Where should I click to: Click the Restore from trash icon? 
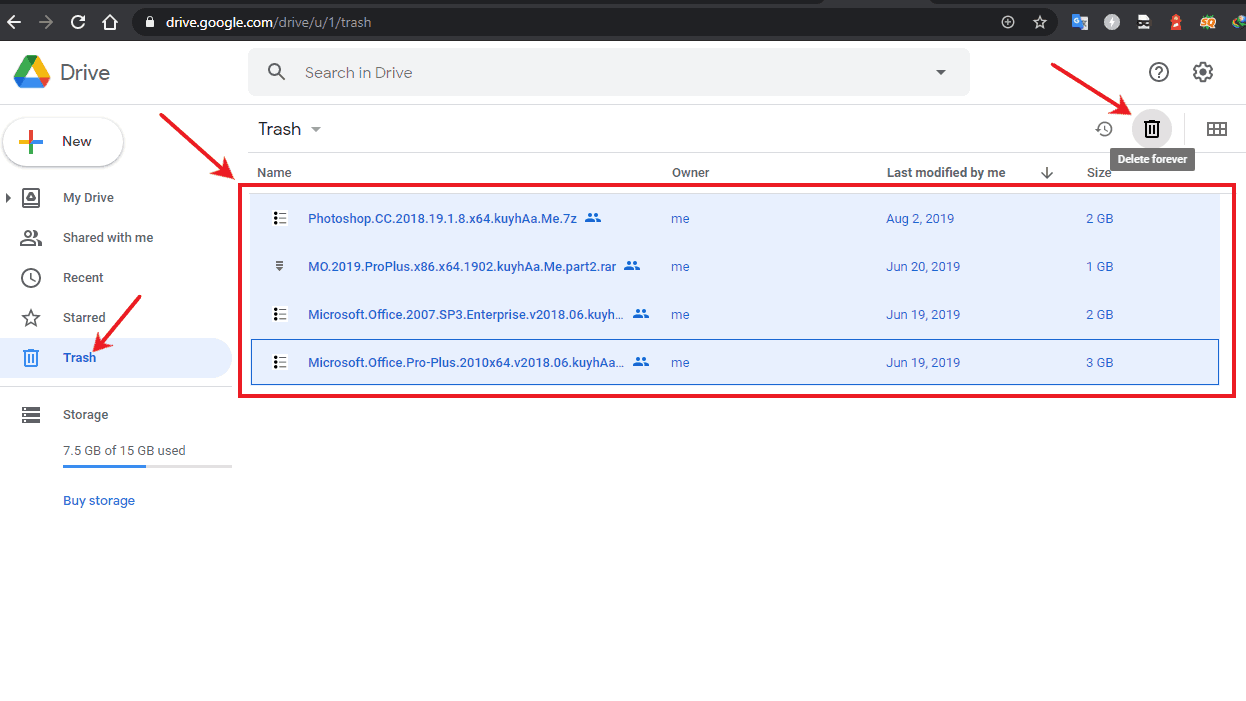point(1104,129)
